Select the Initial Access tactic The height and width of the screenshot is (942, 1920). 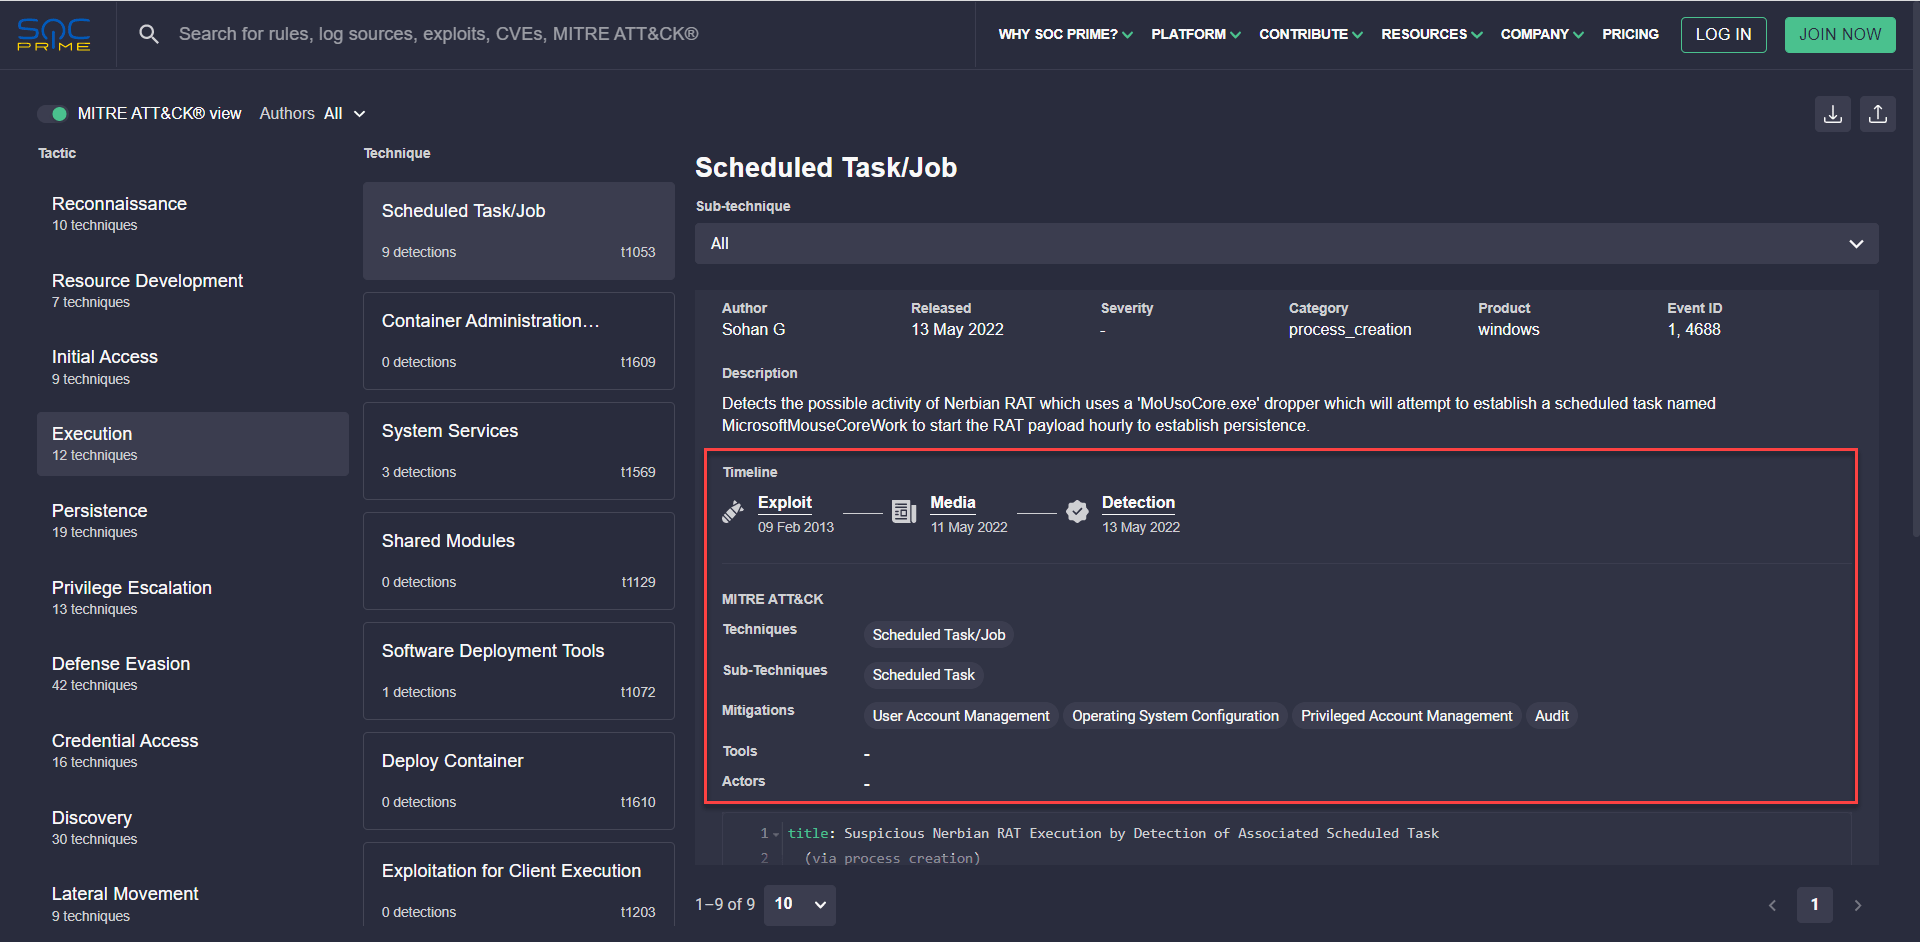tap(193, 367)
